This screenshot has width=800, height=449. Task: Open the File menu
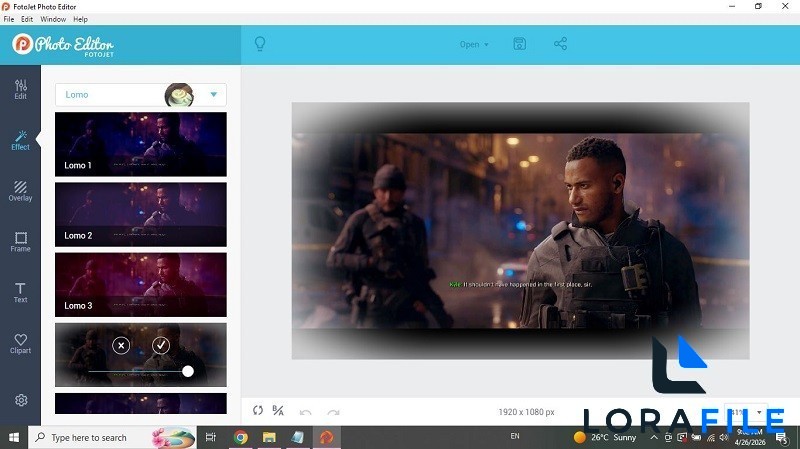(x=9, y=19)
